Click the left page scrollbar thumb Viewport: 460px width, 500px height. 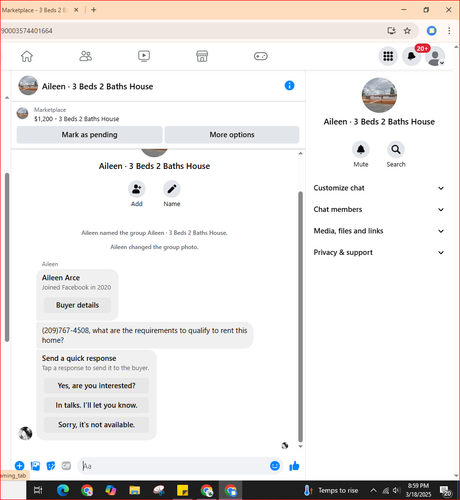7,257
